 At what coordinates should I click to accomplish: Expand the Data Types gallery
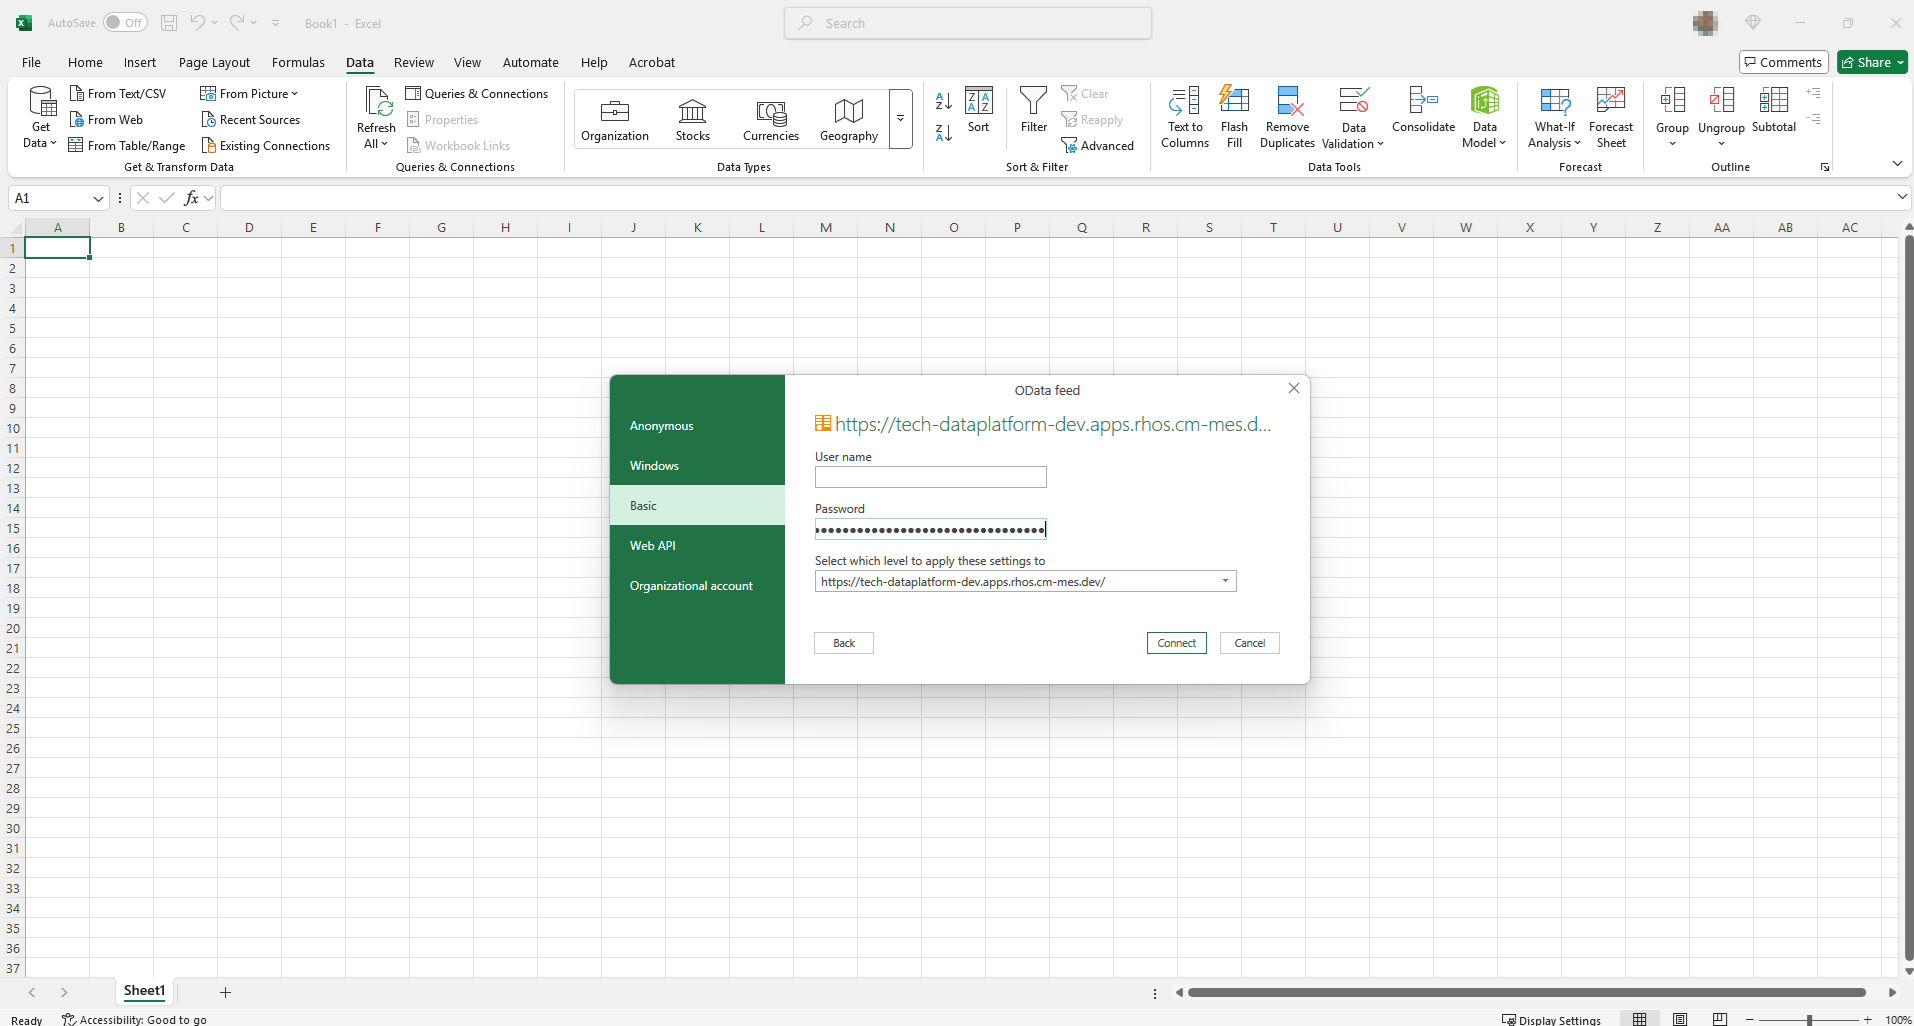(900, 119)
